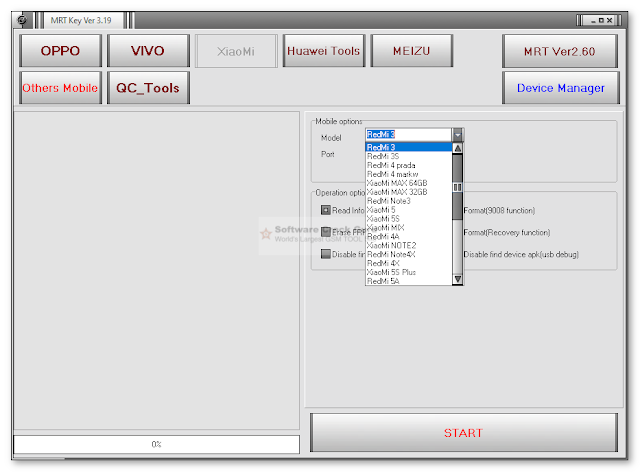Open Device Manager
The image size is (640, 472).
pos(561,88)
